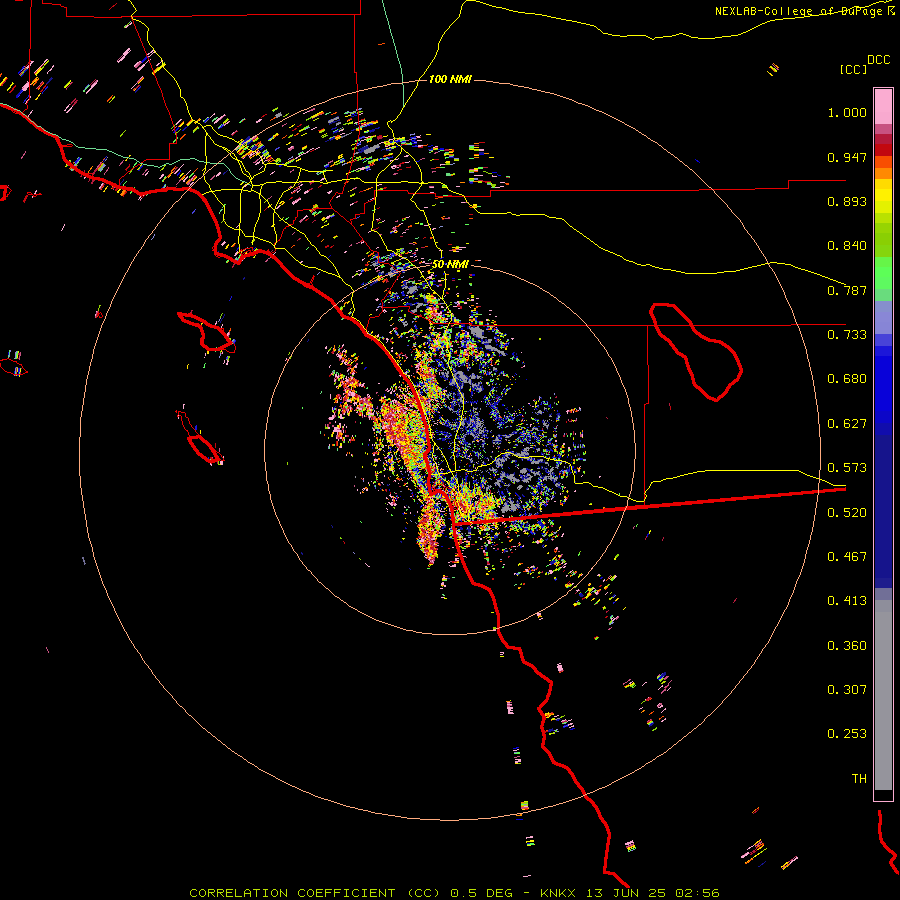Screen dimensions: 900x900
Task: Click the 0.787 scale value
Action: tap(847, 290)
